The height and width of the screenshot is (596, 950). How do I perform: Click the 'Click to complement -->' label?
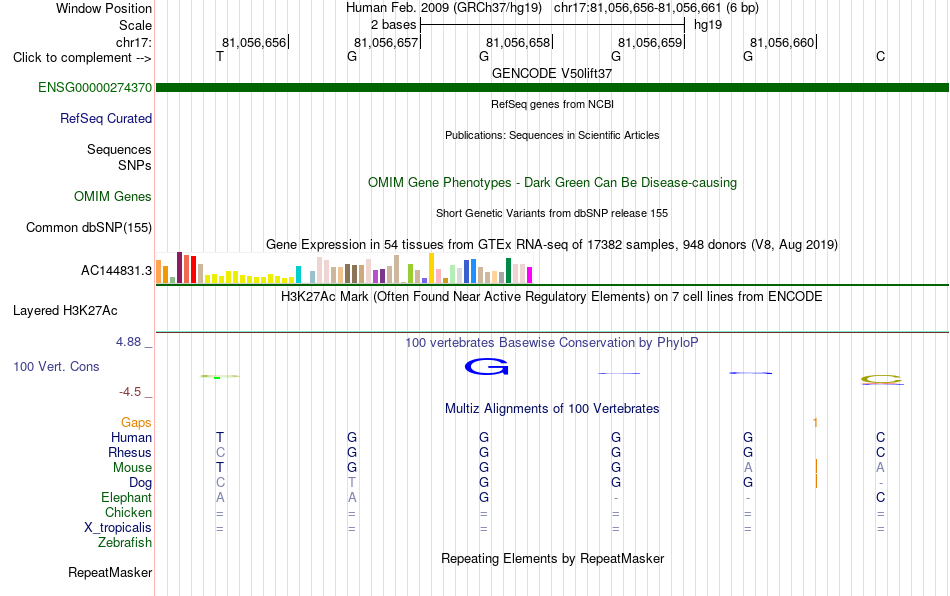click(82, 58)
